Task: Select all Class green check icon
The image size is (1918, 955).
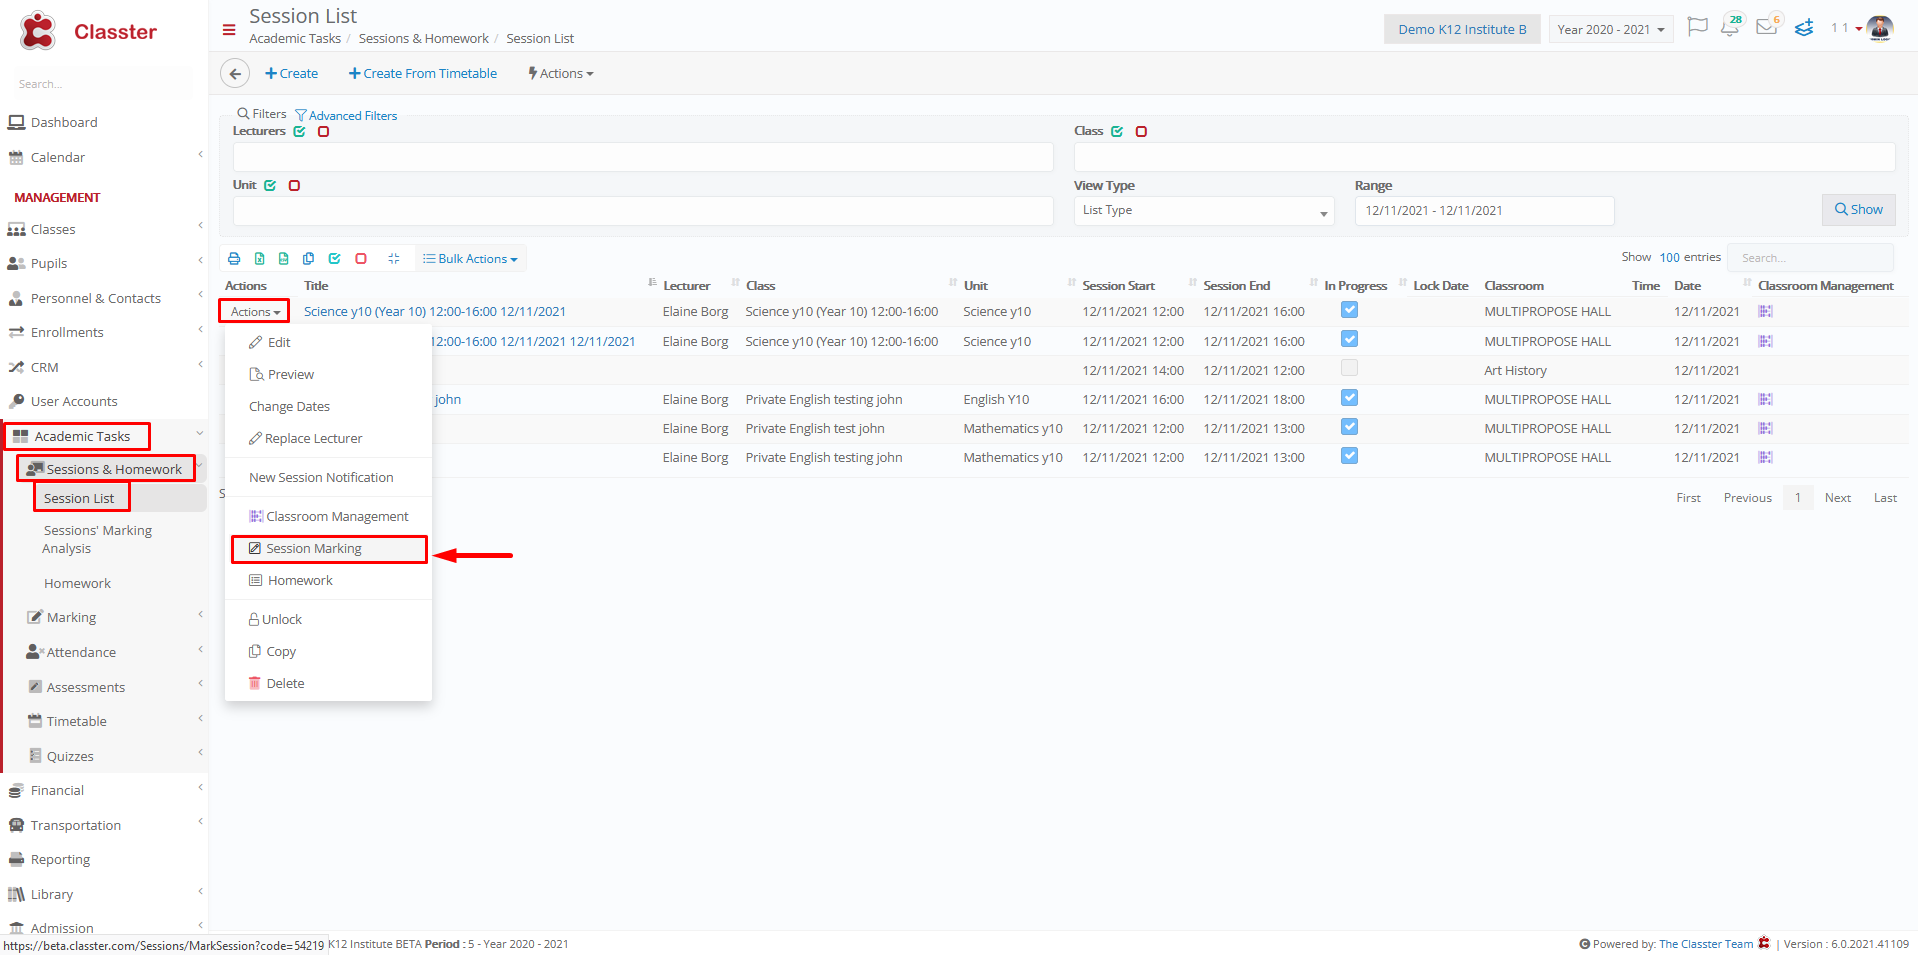Action: (x=1117, y=132)
